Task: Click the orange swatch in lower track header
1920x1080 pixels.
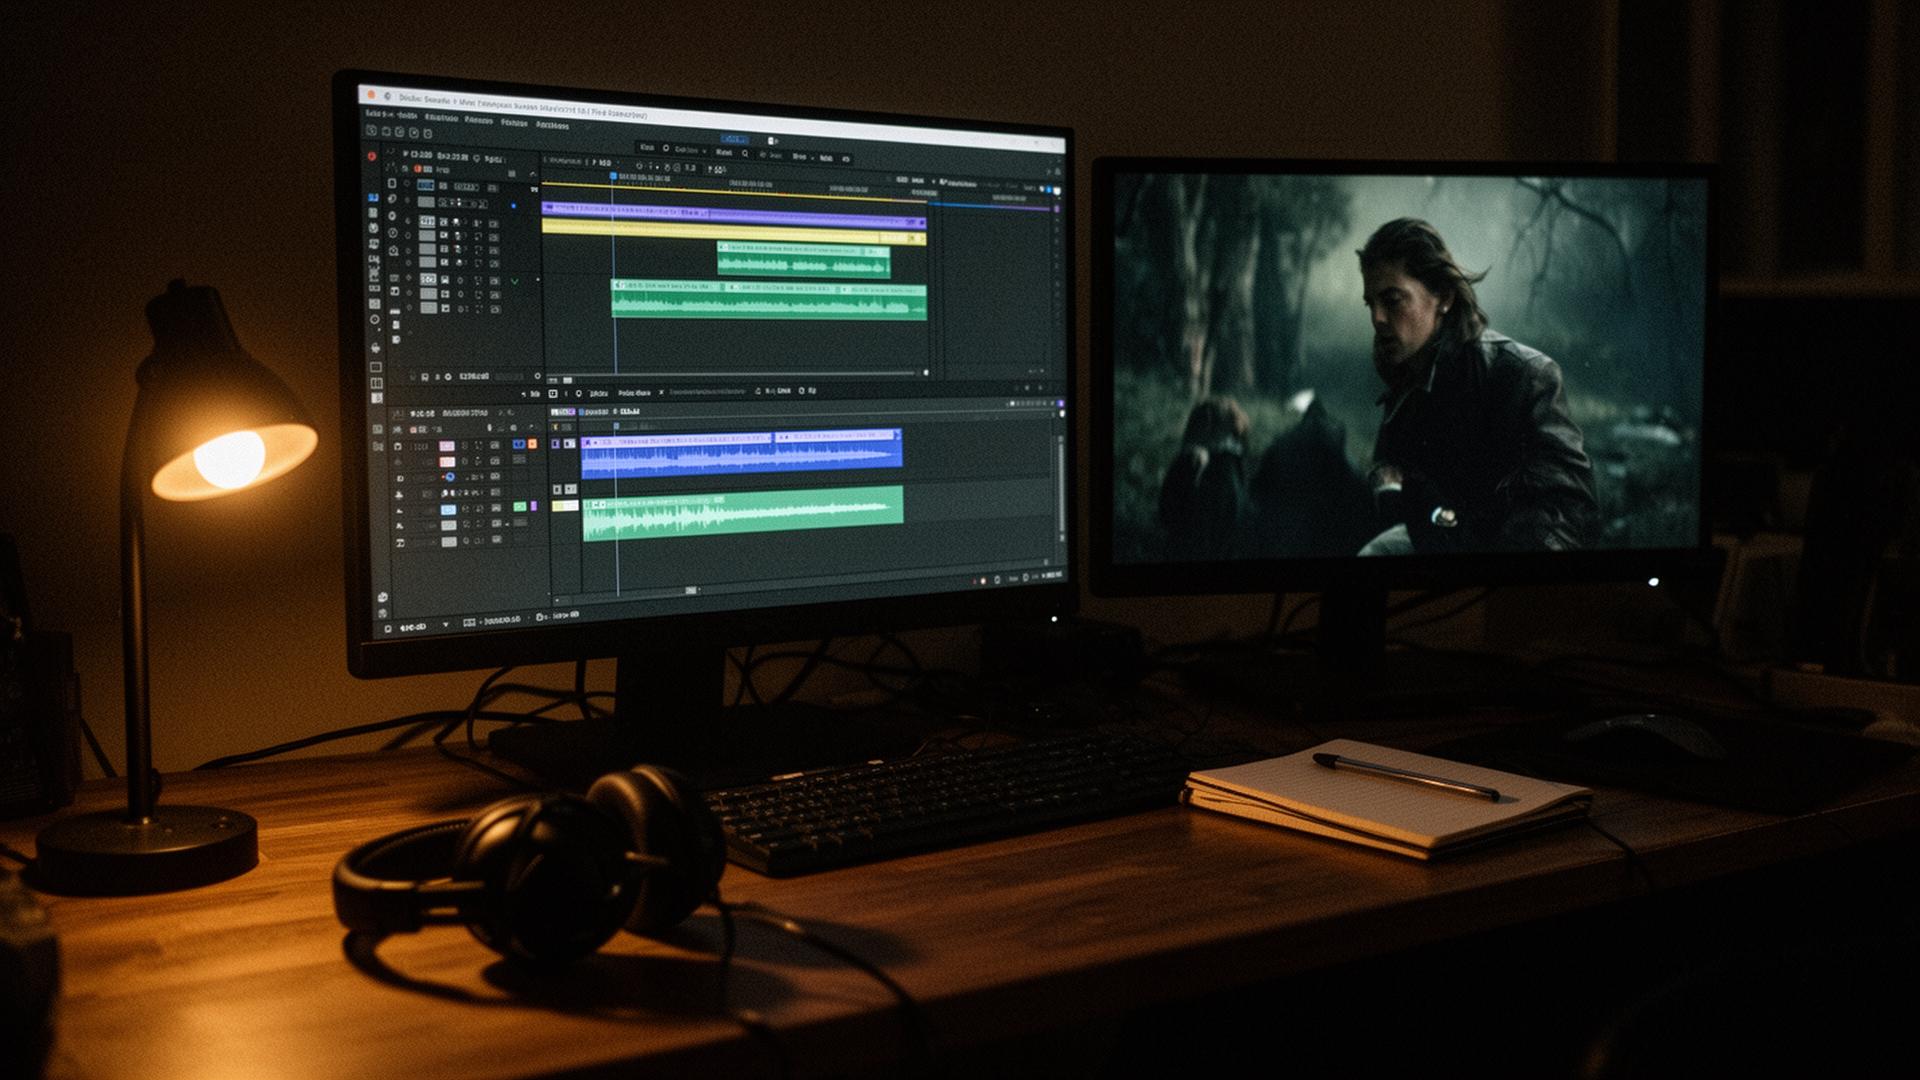Action: point(532,444)
